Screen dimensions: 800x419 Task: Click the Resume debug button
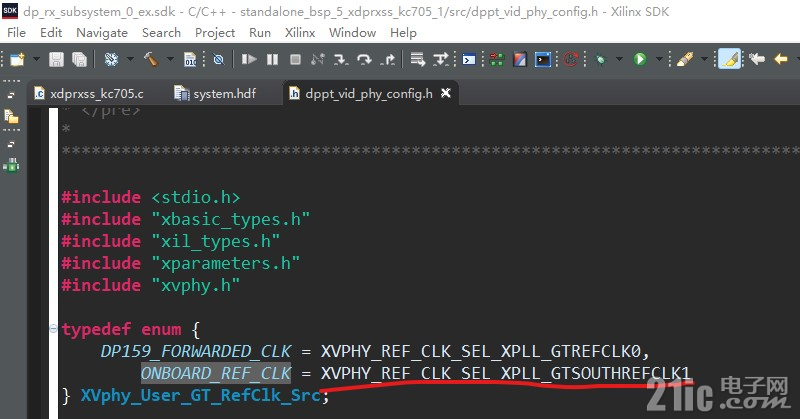coord(248,60)
